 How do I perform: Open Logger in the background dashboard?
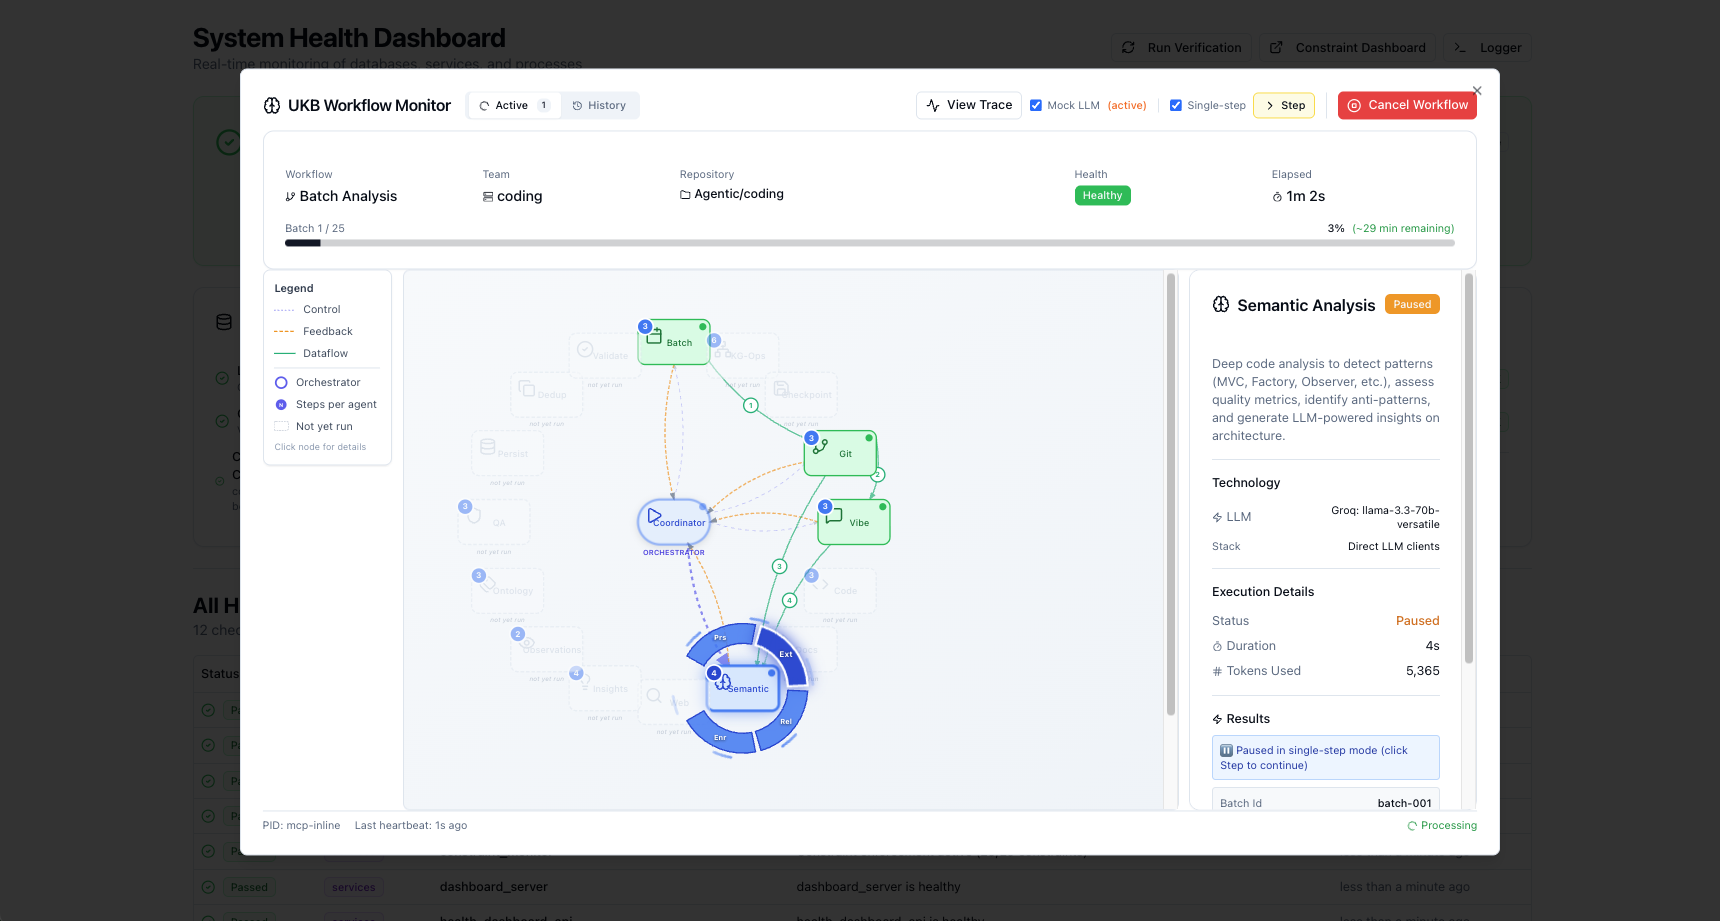(x=1487, y=48)
